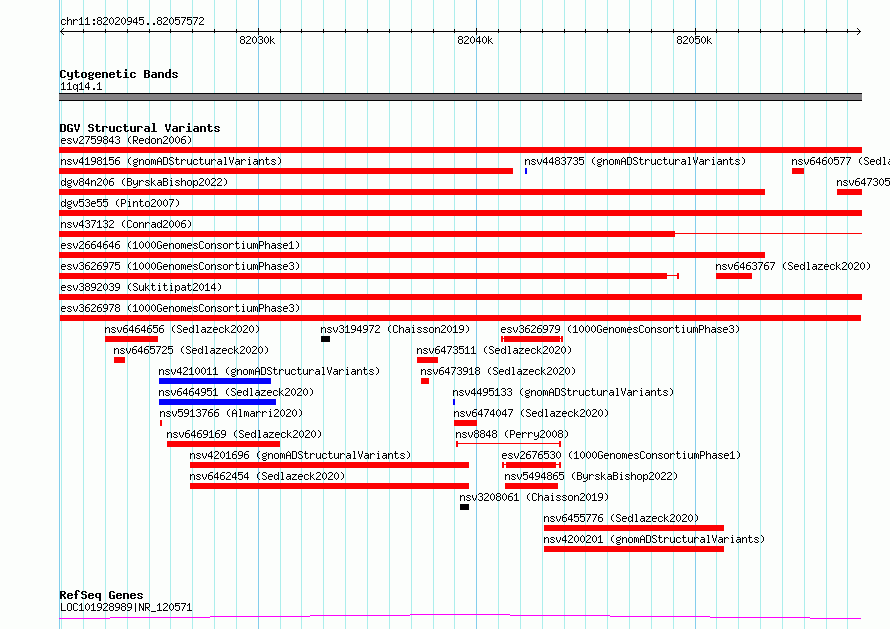
Task: Open the nsv4210011 (gnomADStructuralVariants) label
Action: point(269,371)
